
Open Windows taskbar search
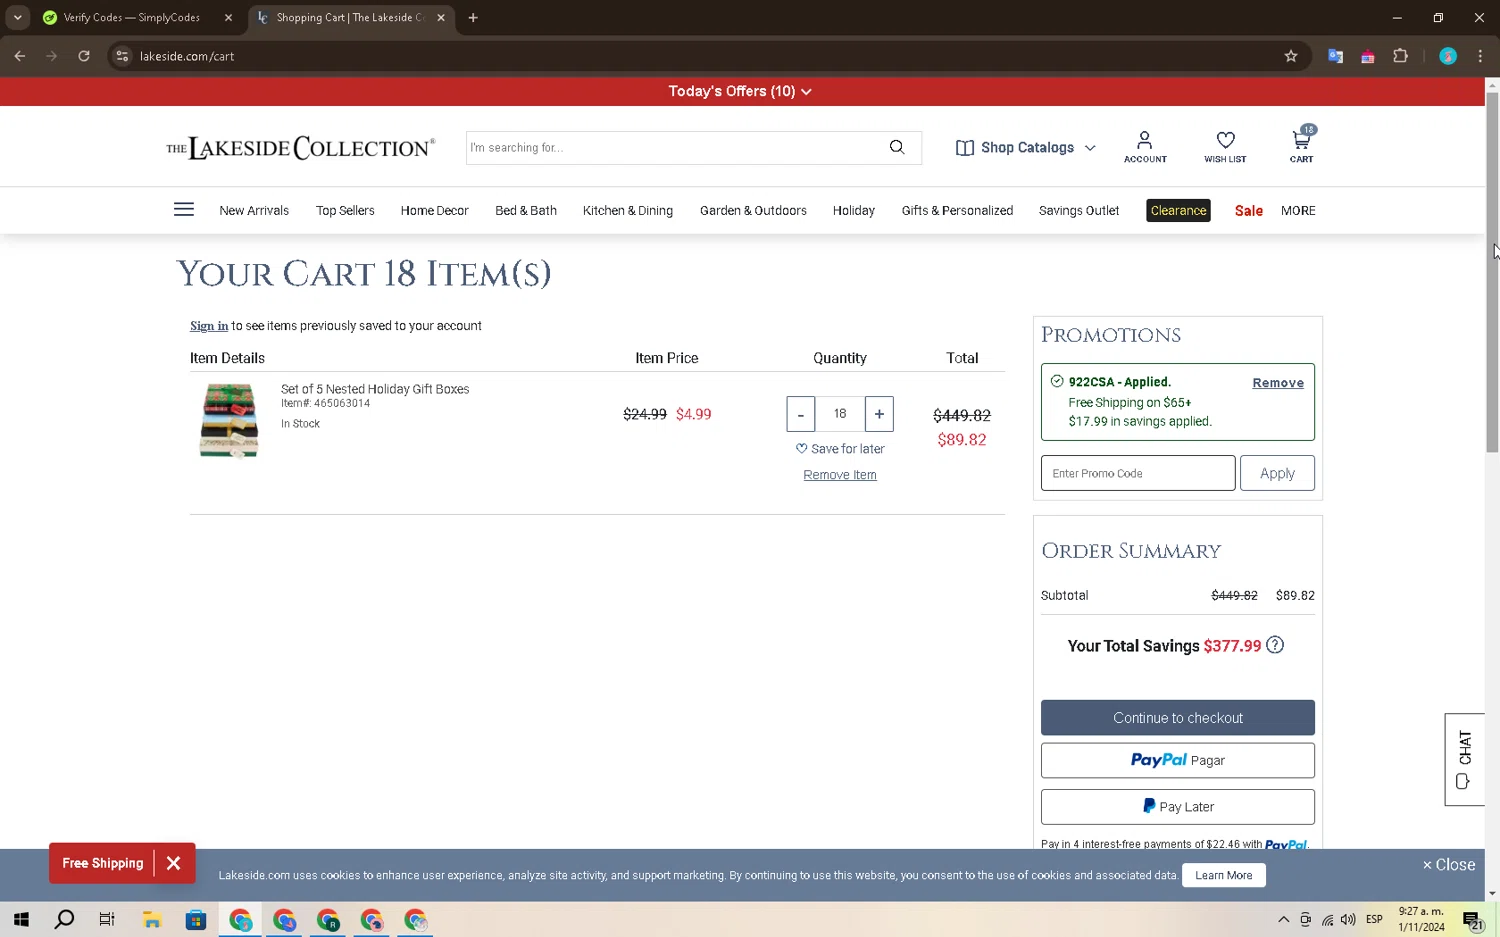[64, 919]
